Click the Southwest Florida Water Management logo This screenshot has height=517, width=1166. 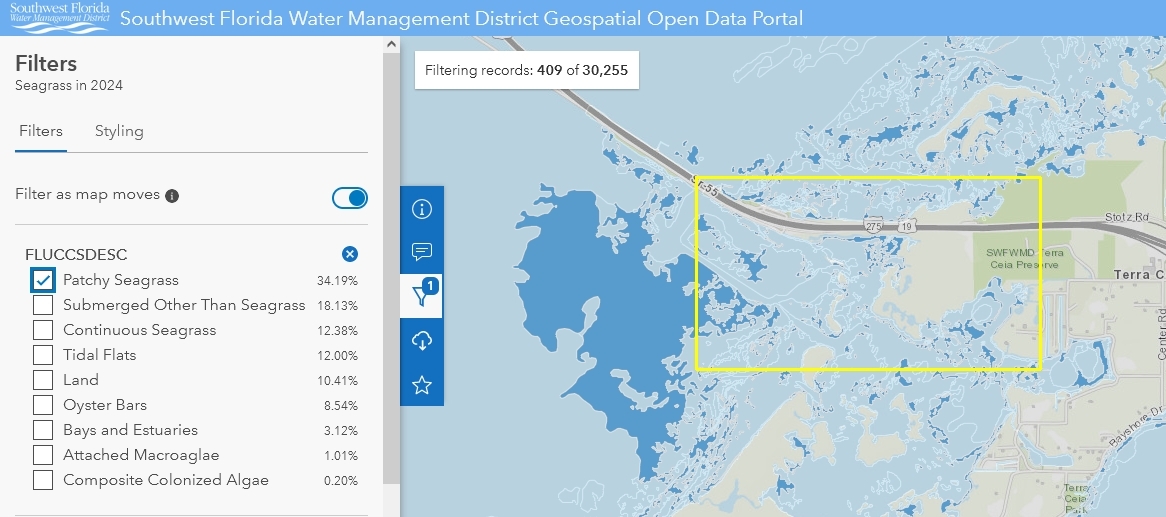(58, 17)
